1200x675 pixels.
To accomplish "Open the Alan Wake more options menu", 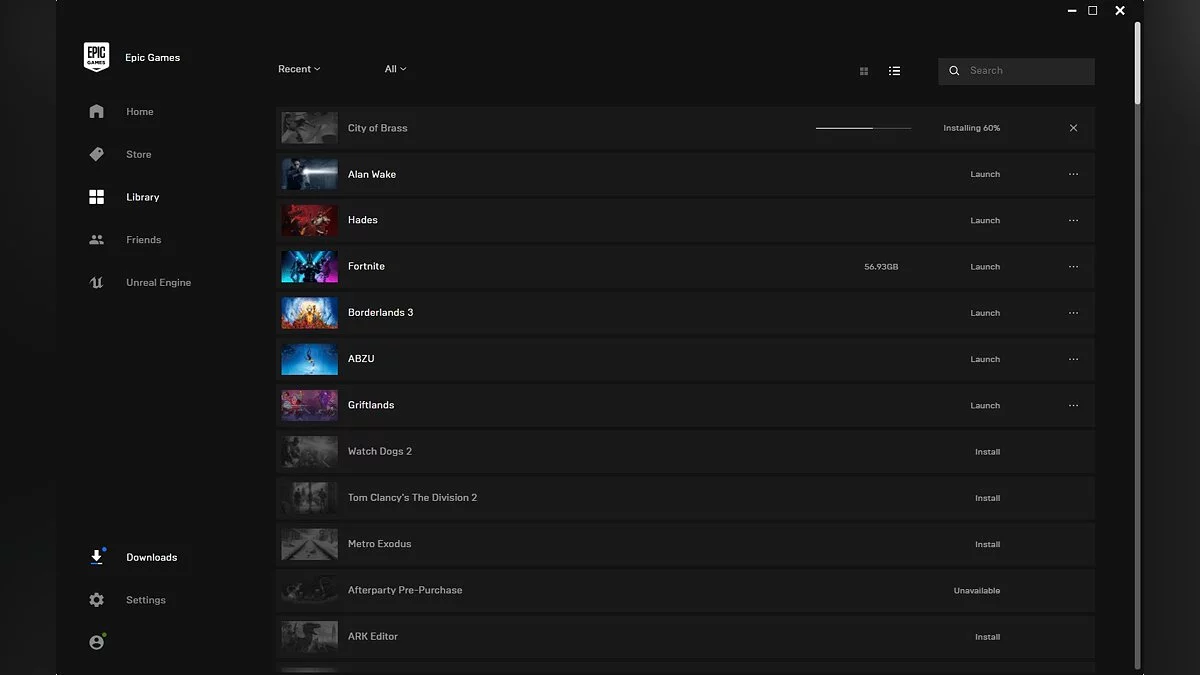I will (1073, 174).
